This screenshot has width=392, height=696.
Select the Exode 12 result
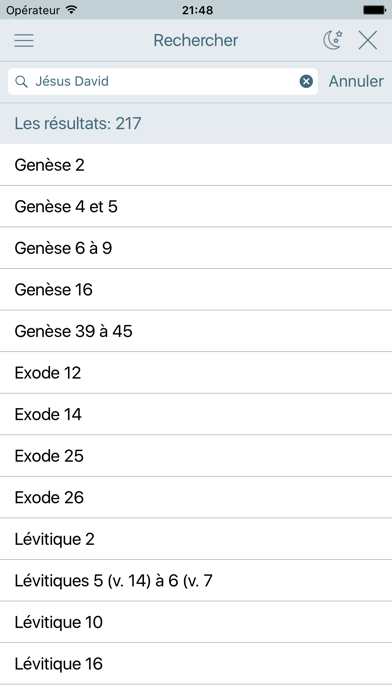click(x=196, y=373)
